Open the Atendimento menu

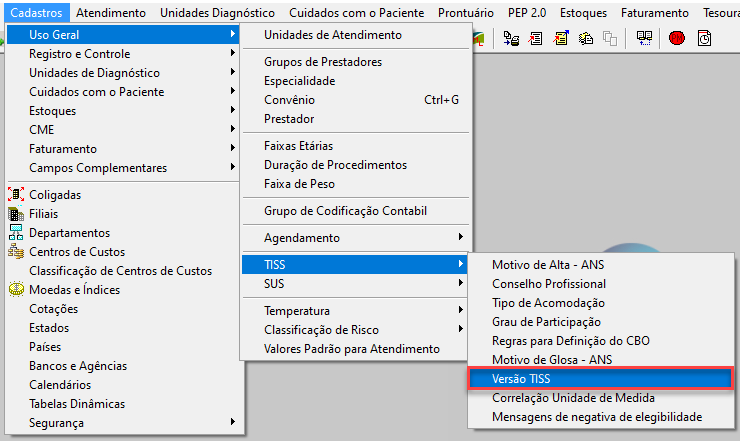pos(111,13)
